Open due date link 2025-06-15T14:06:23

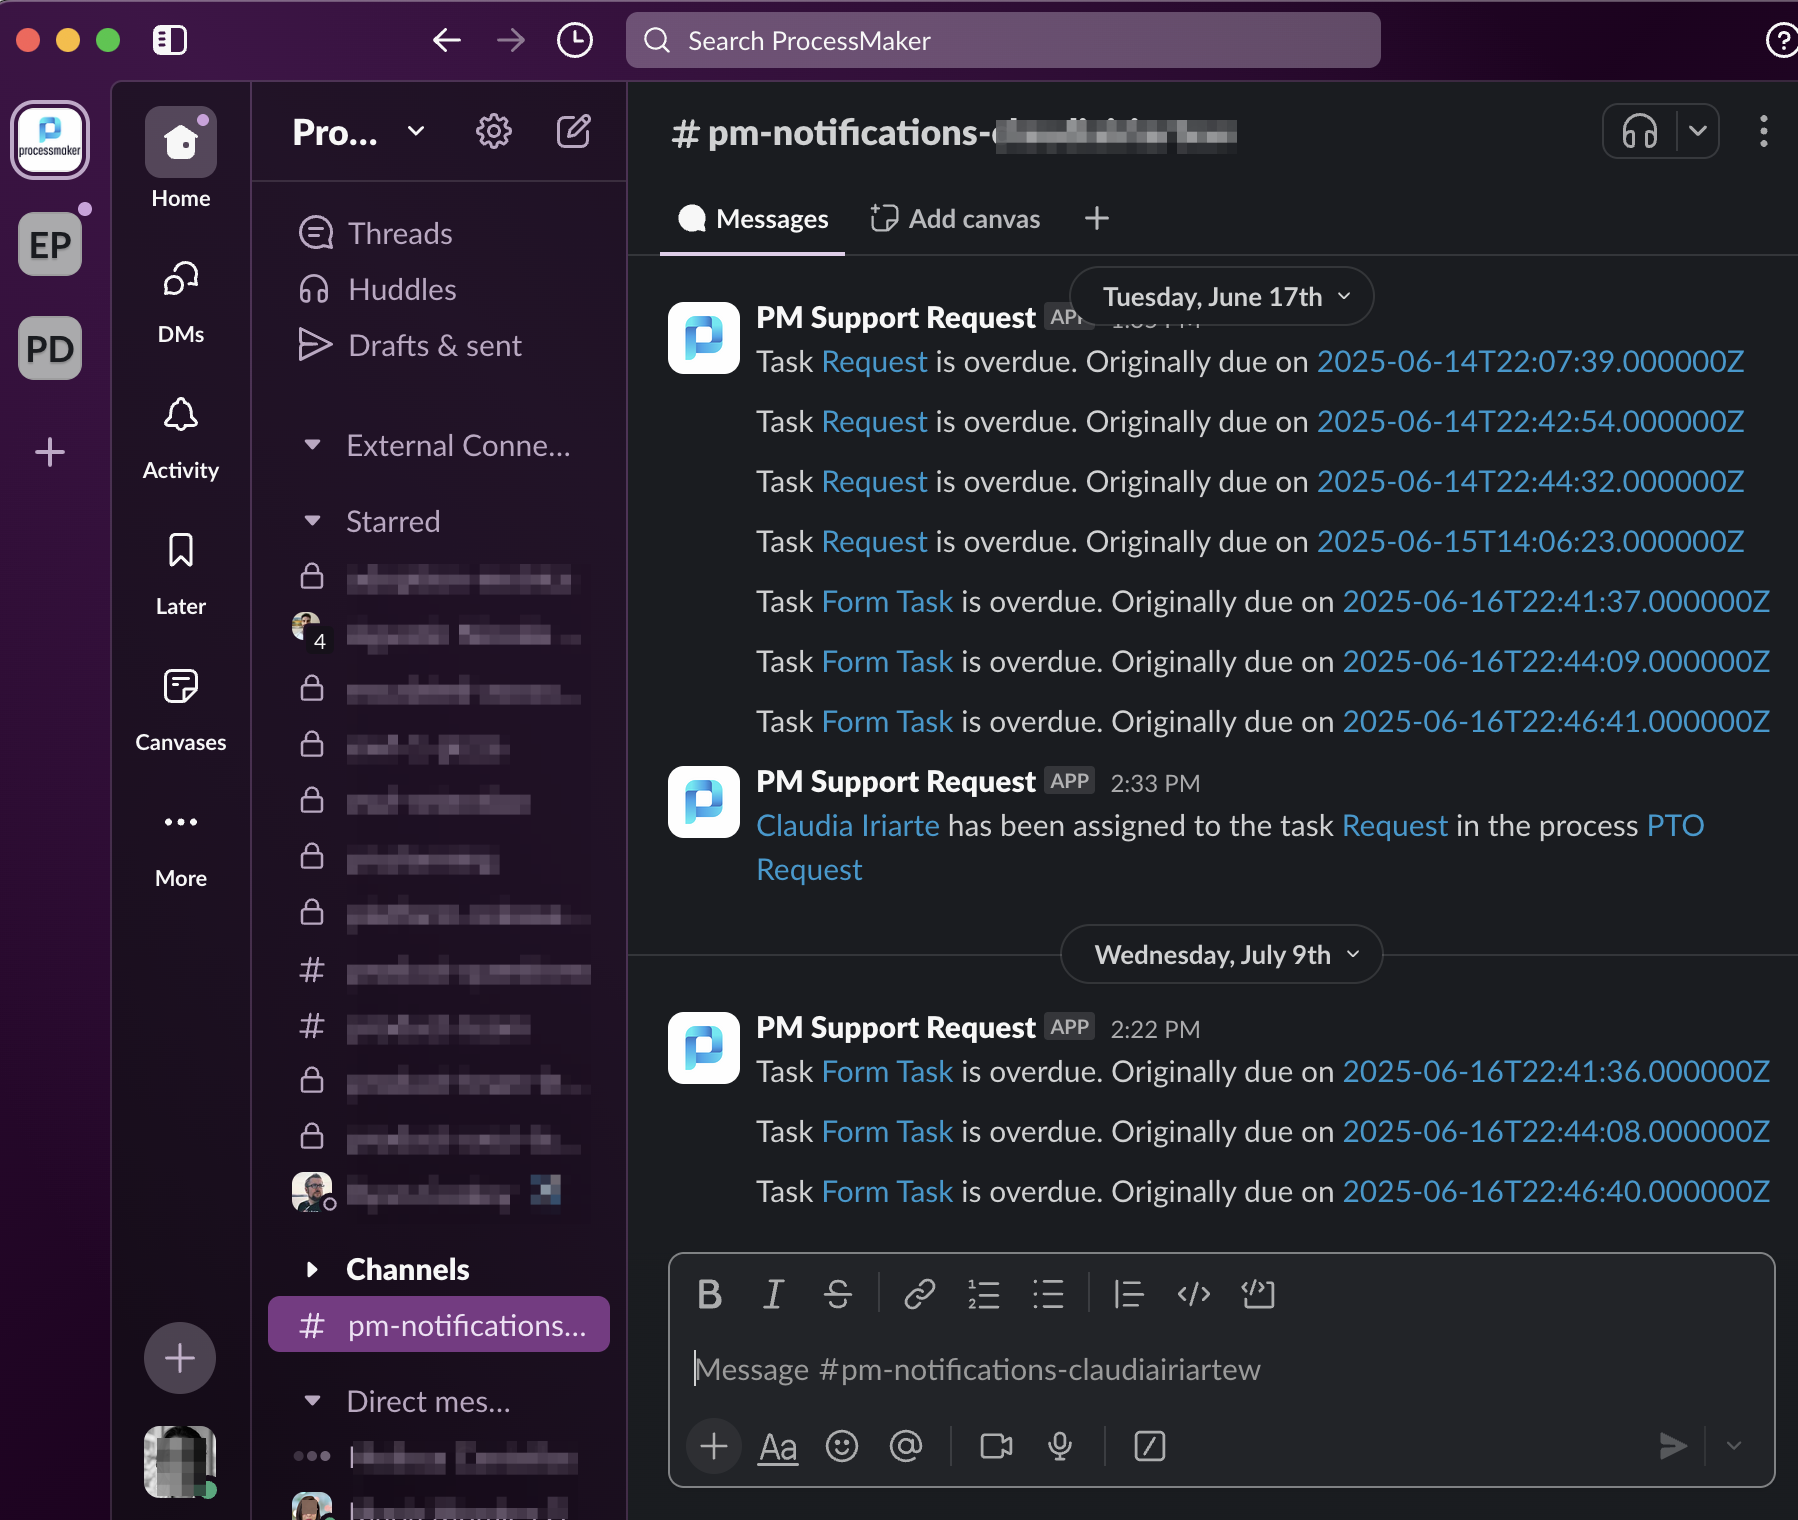click(1530, 541)
